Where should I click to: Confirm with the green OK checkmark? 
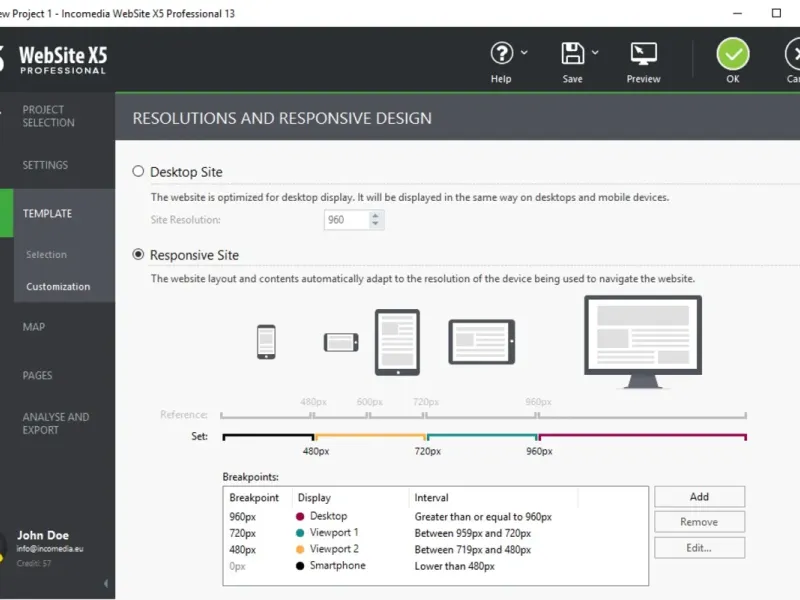(x=733, y=54)
